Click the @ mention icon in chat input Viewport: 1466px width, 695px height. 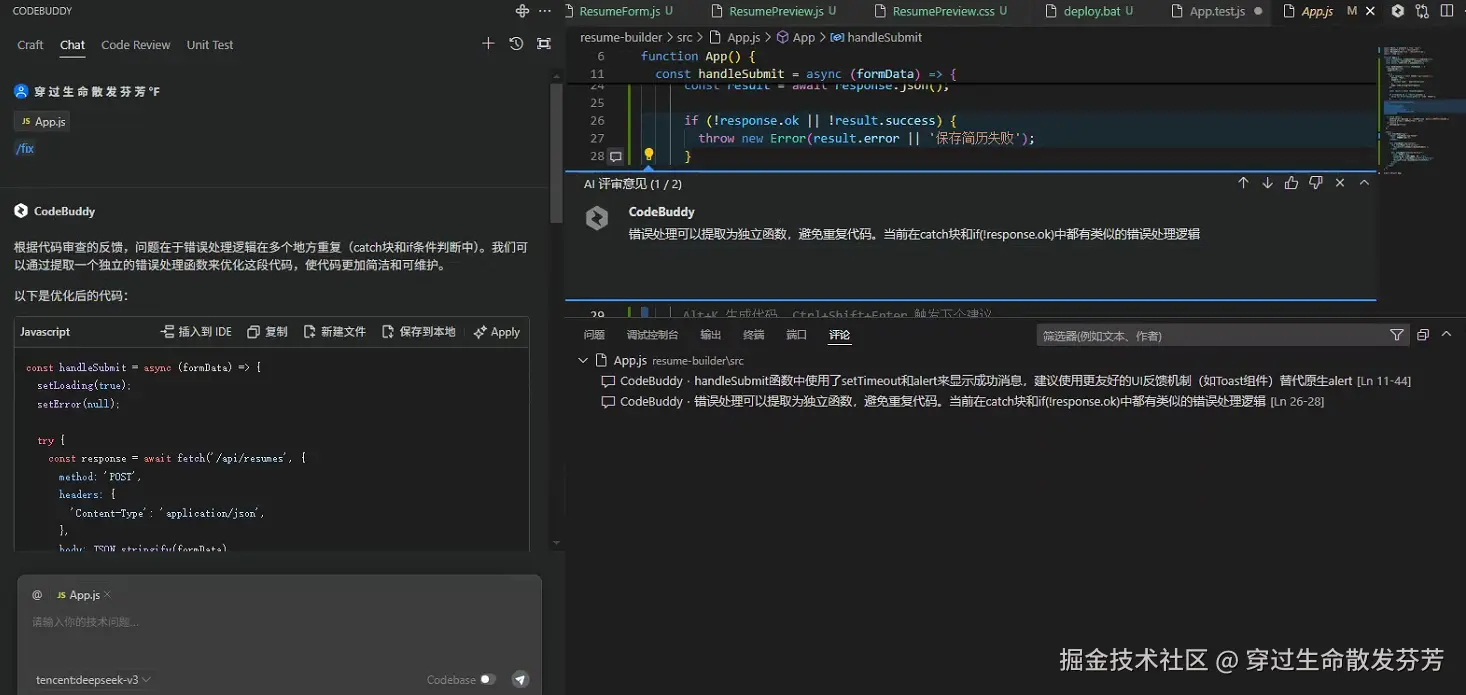37,594
